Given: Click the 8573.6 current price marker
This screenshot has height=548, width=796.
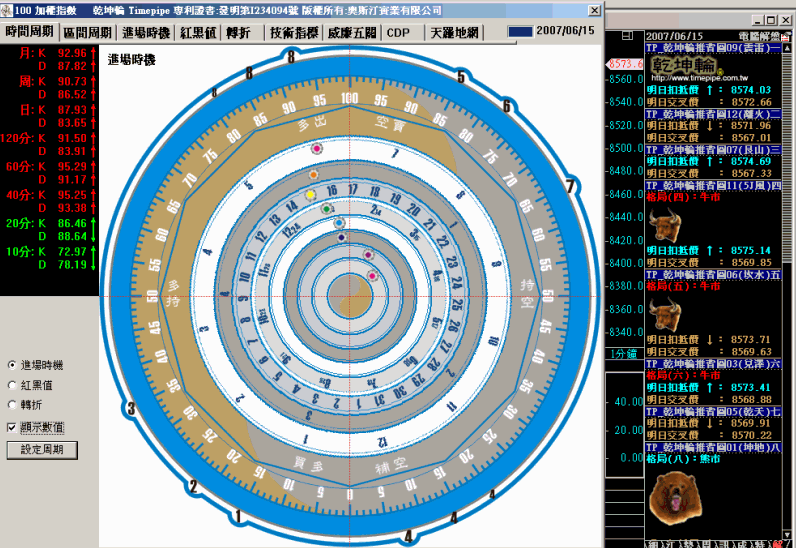Looking at the screenshot, I should [625, 63].
